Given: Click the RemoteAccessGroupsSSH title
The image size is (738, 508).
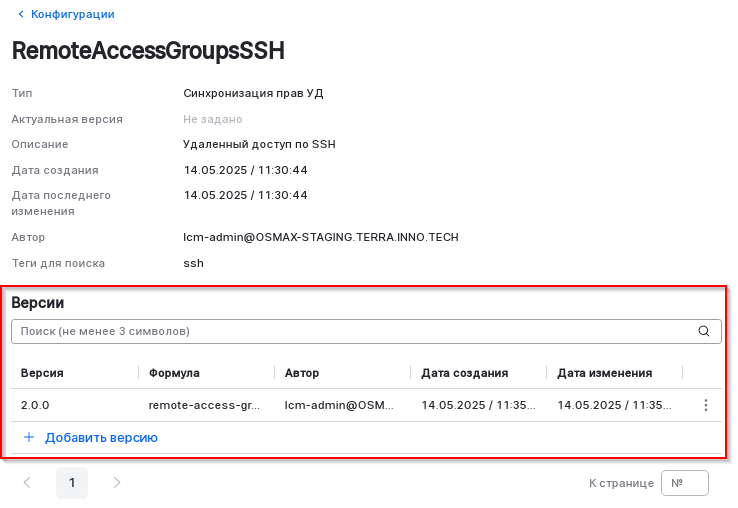Looking at the screenshot, I should point(148,51).
